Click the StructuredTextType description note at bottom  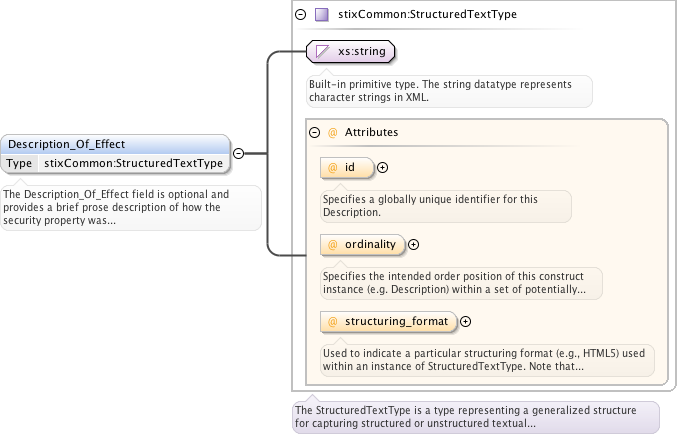pos(475,417)
